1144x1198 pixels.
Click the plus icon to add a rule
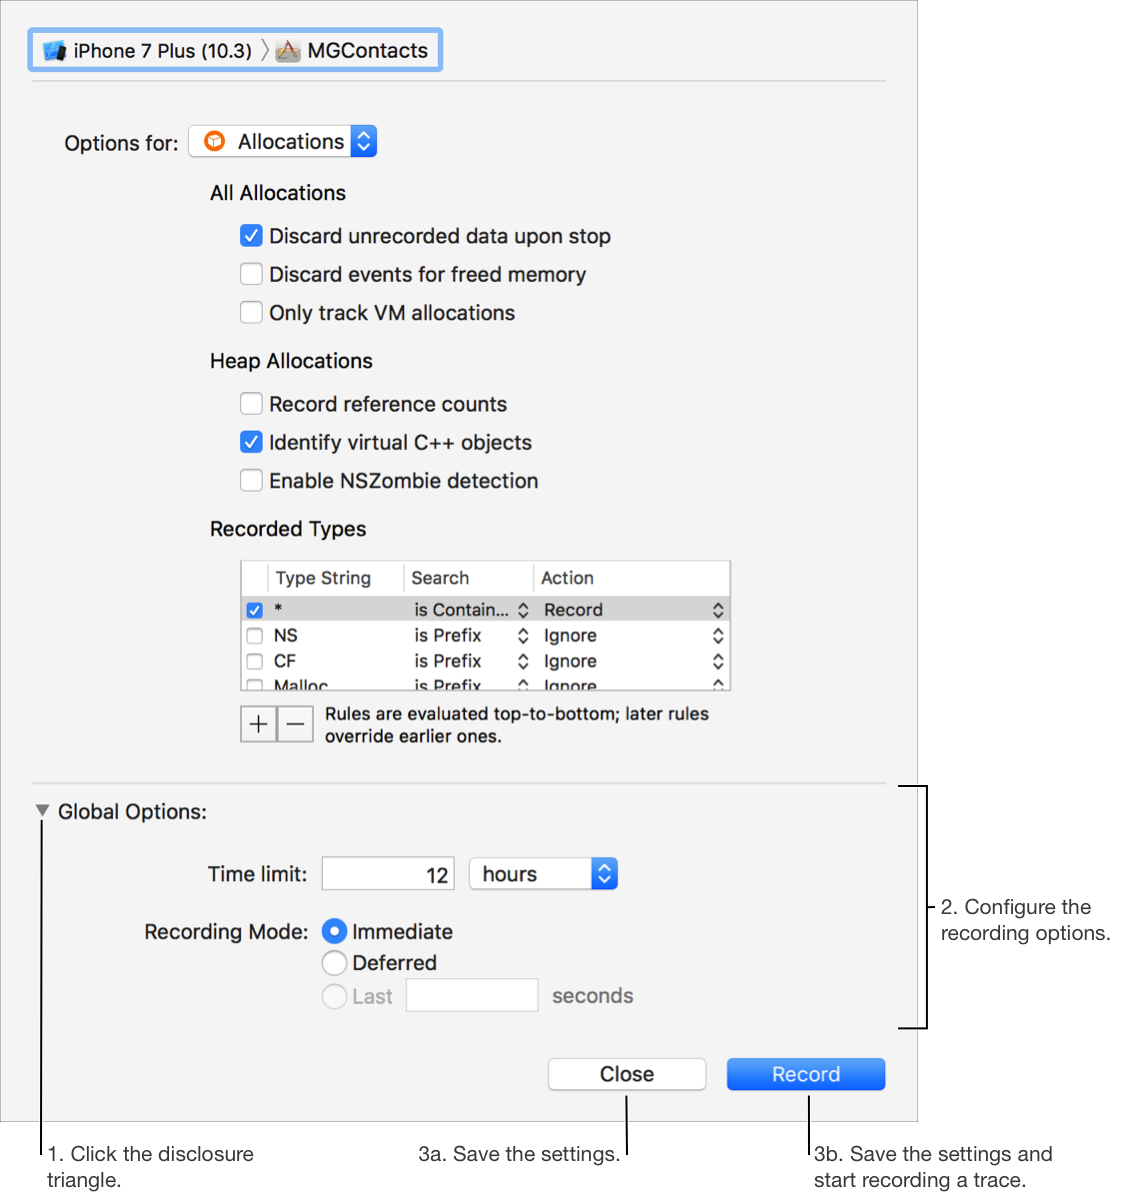coord(258,723)
